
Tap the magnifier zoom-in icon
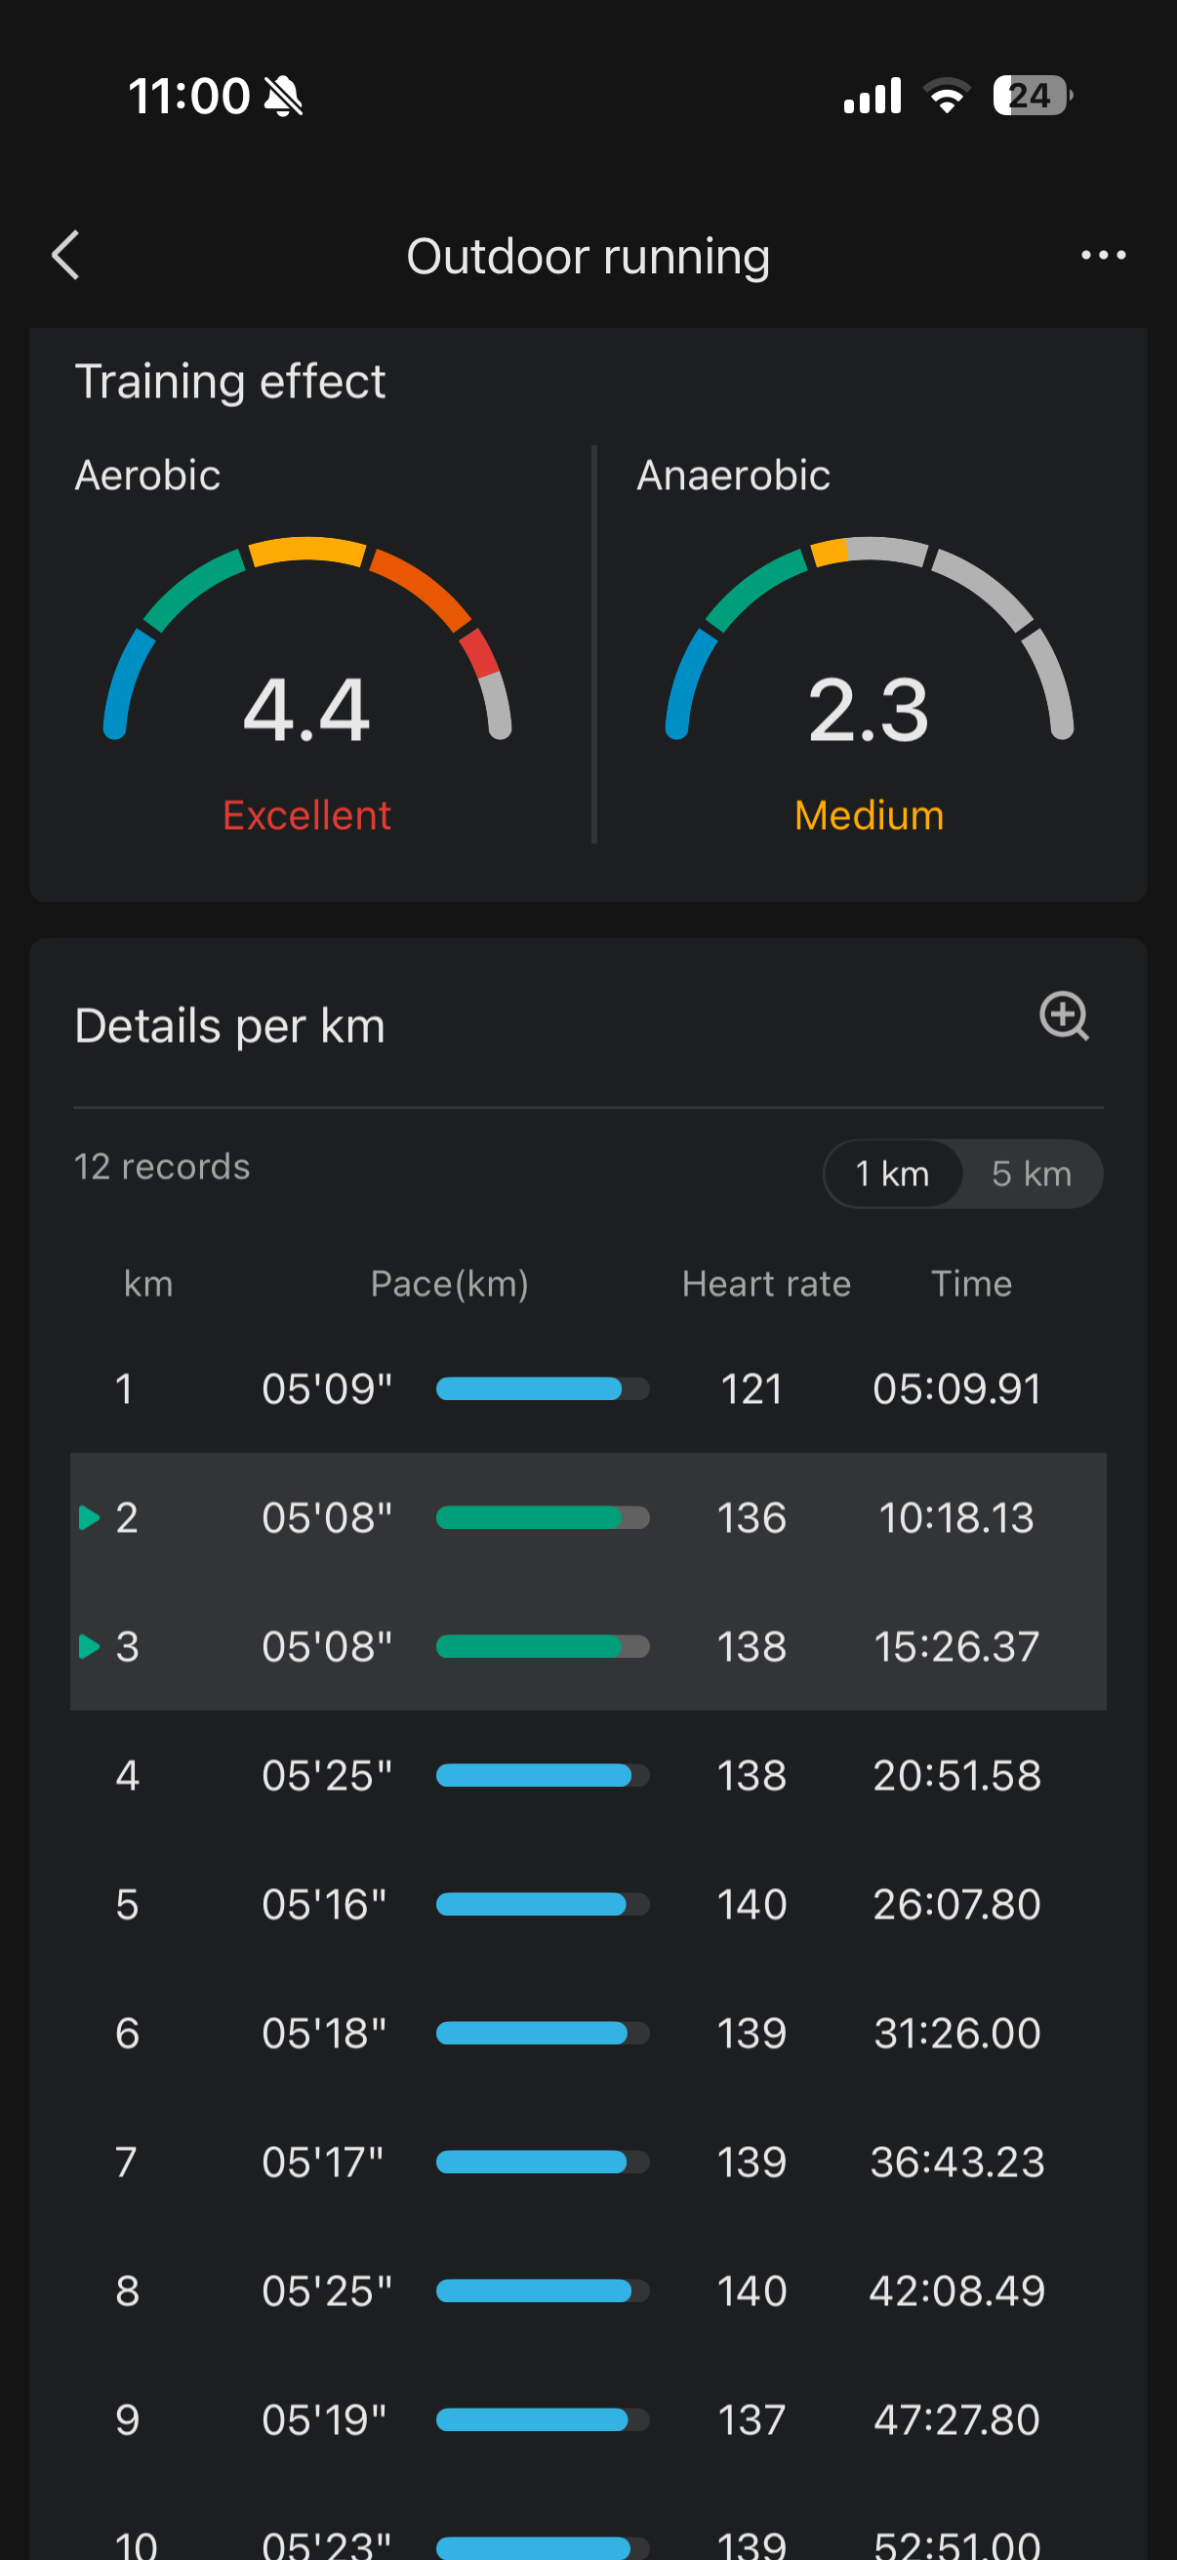[x=1064, y=1017]
